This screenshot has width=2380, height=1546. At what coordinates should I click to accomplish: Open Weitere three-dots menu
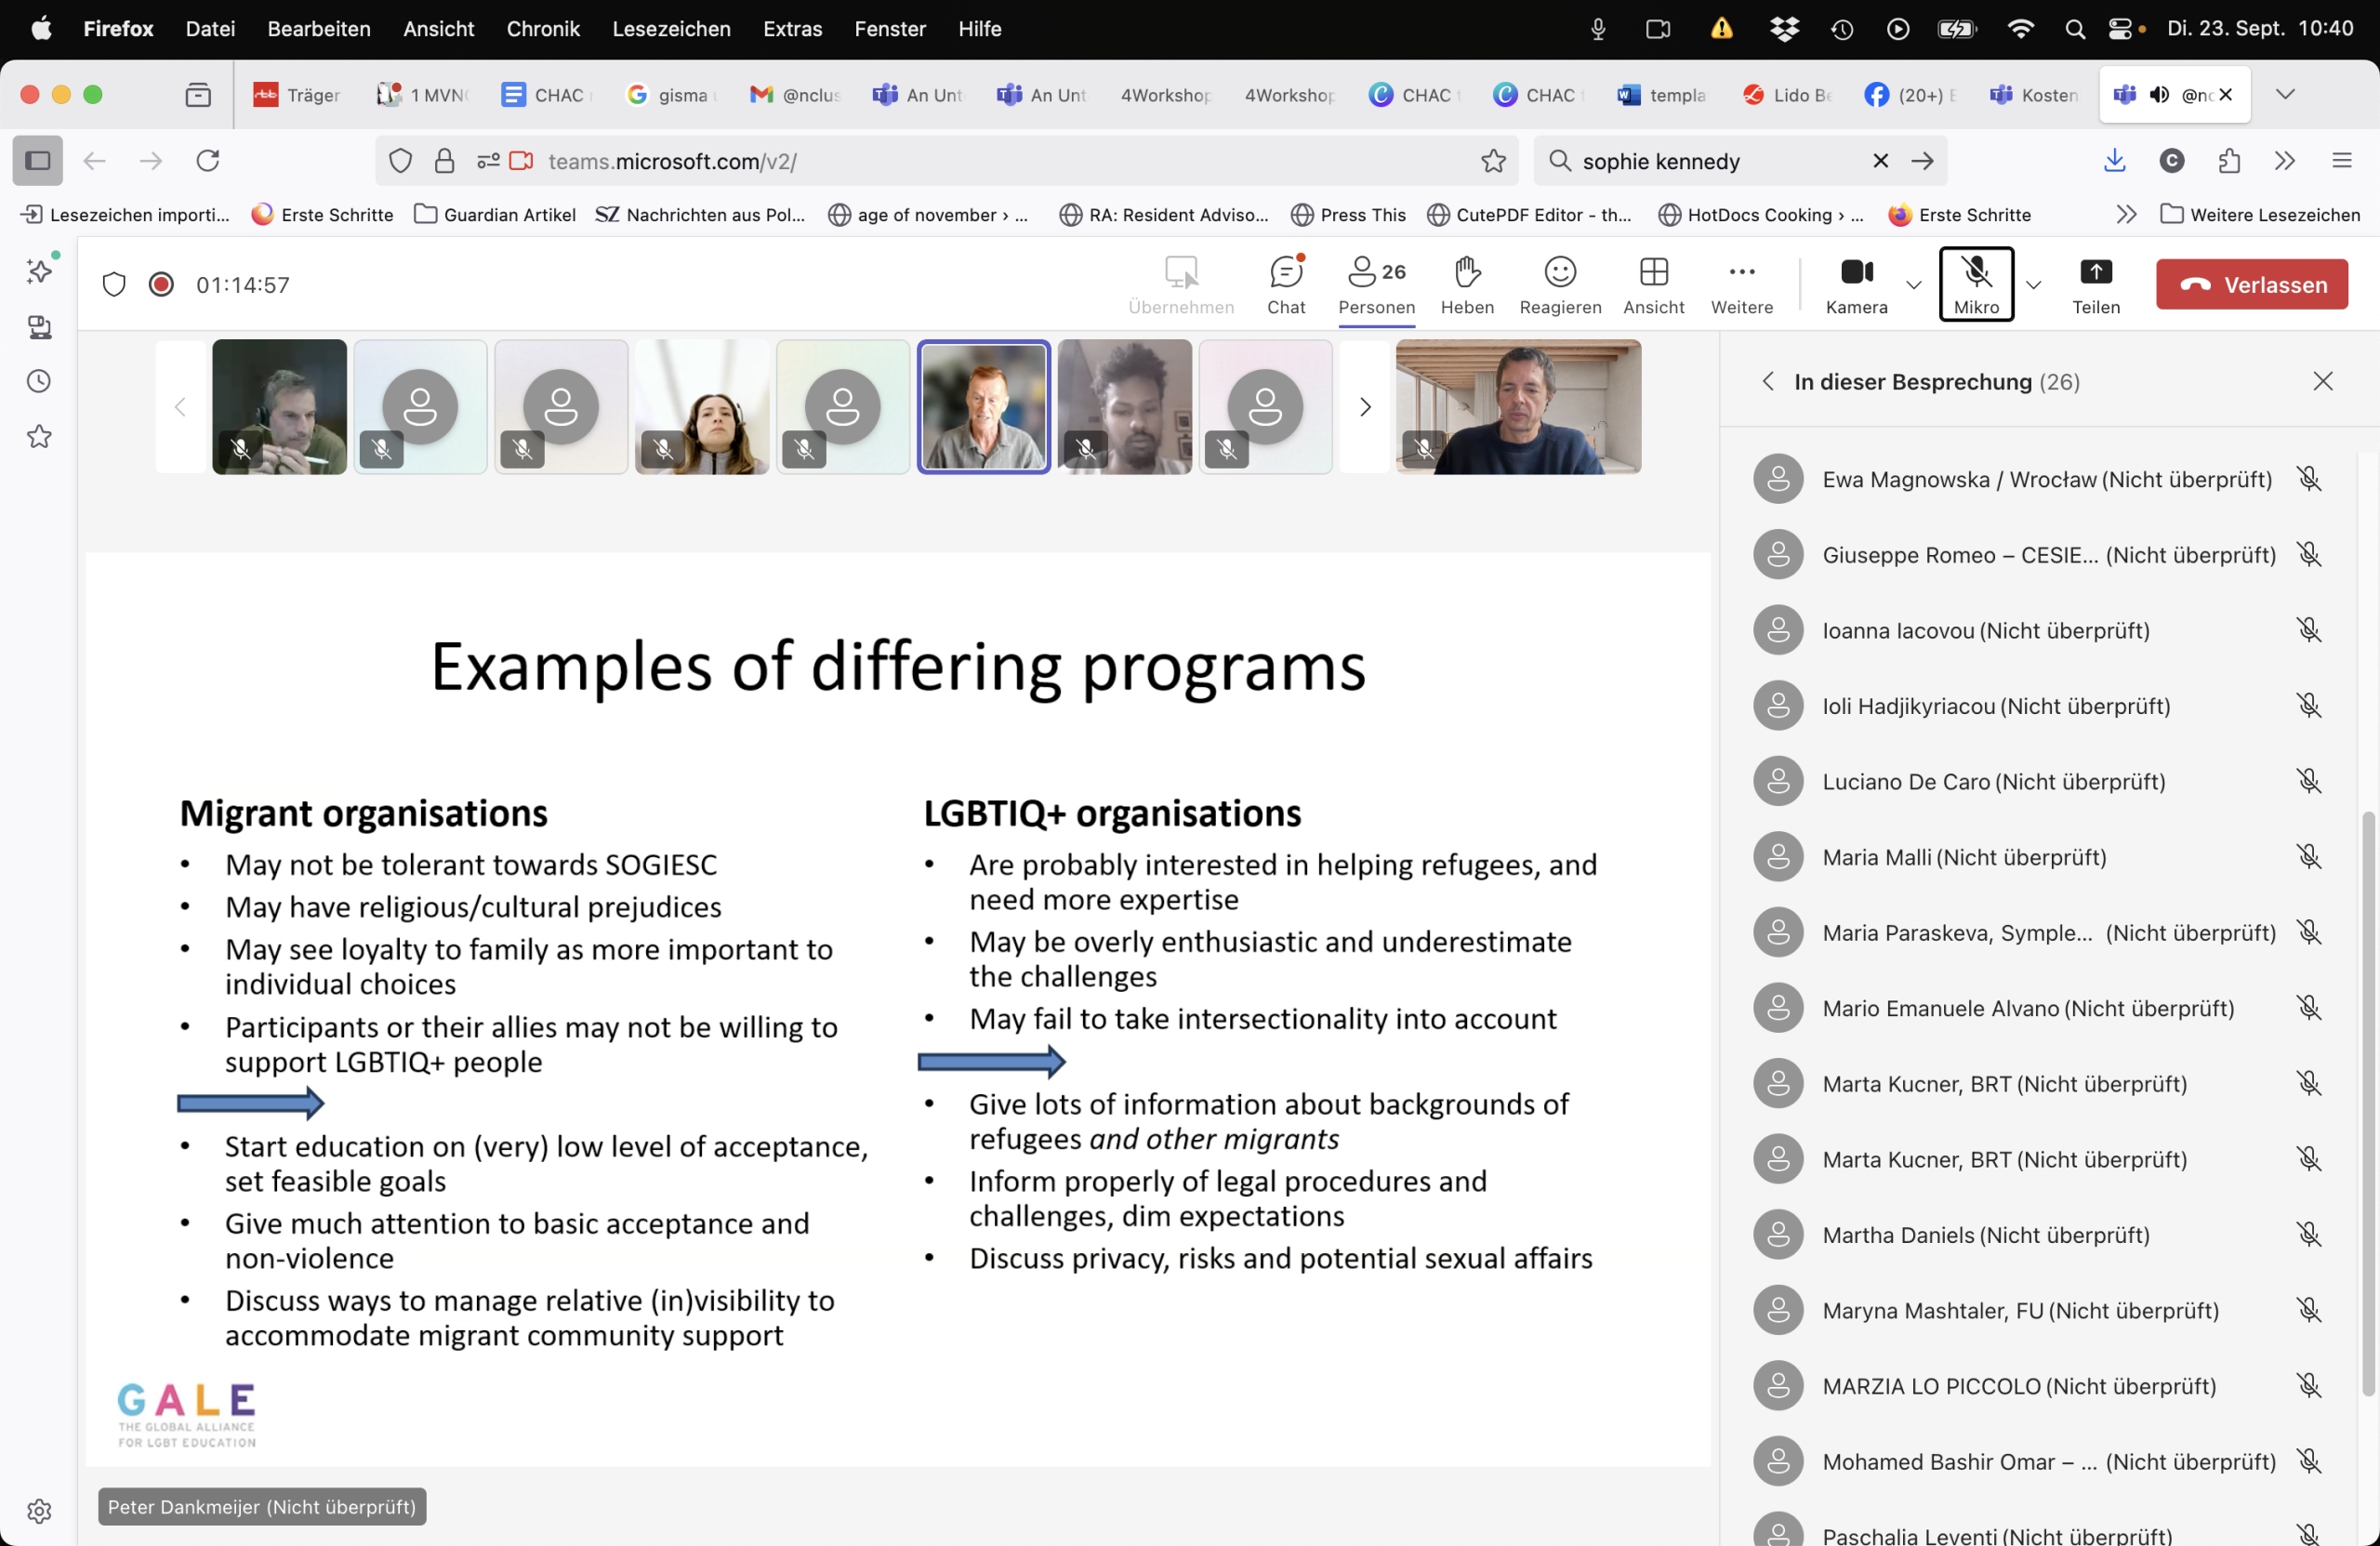tap(1741, 284)
